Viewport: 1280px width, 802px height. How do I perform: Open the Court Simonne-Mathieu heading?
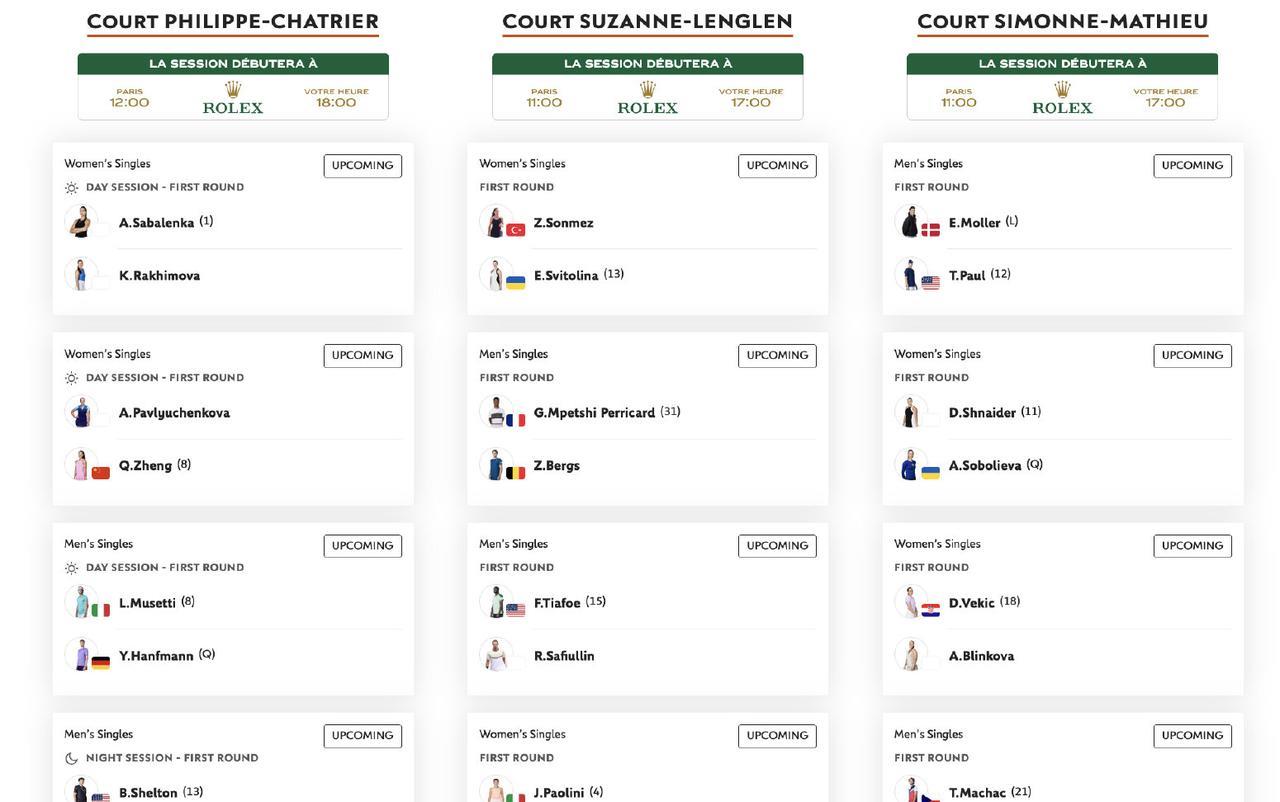point(1063,21)
